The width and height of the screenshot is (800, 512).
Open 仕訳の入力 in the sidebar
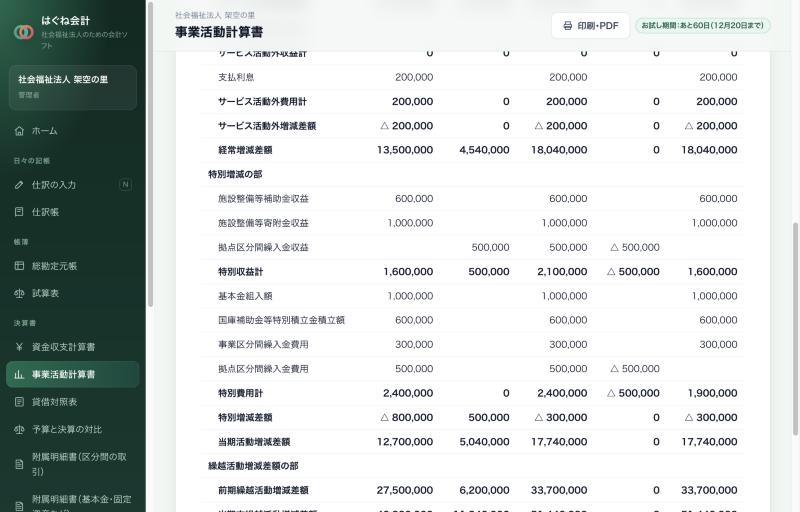[72, 185]
